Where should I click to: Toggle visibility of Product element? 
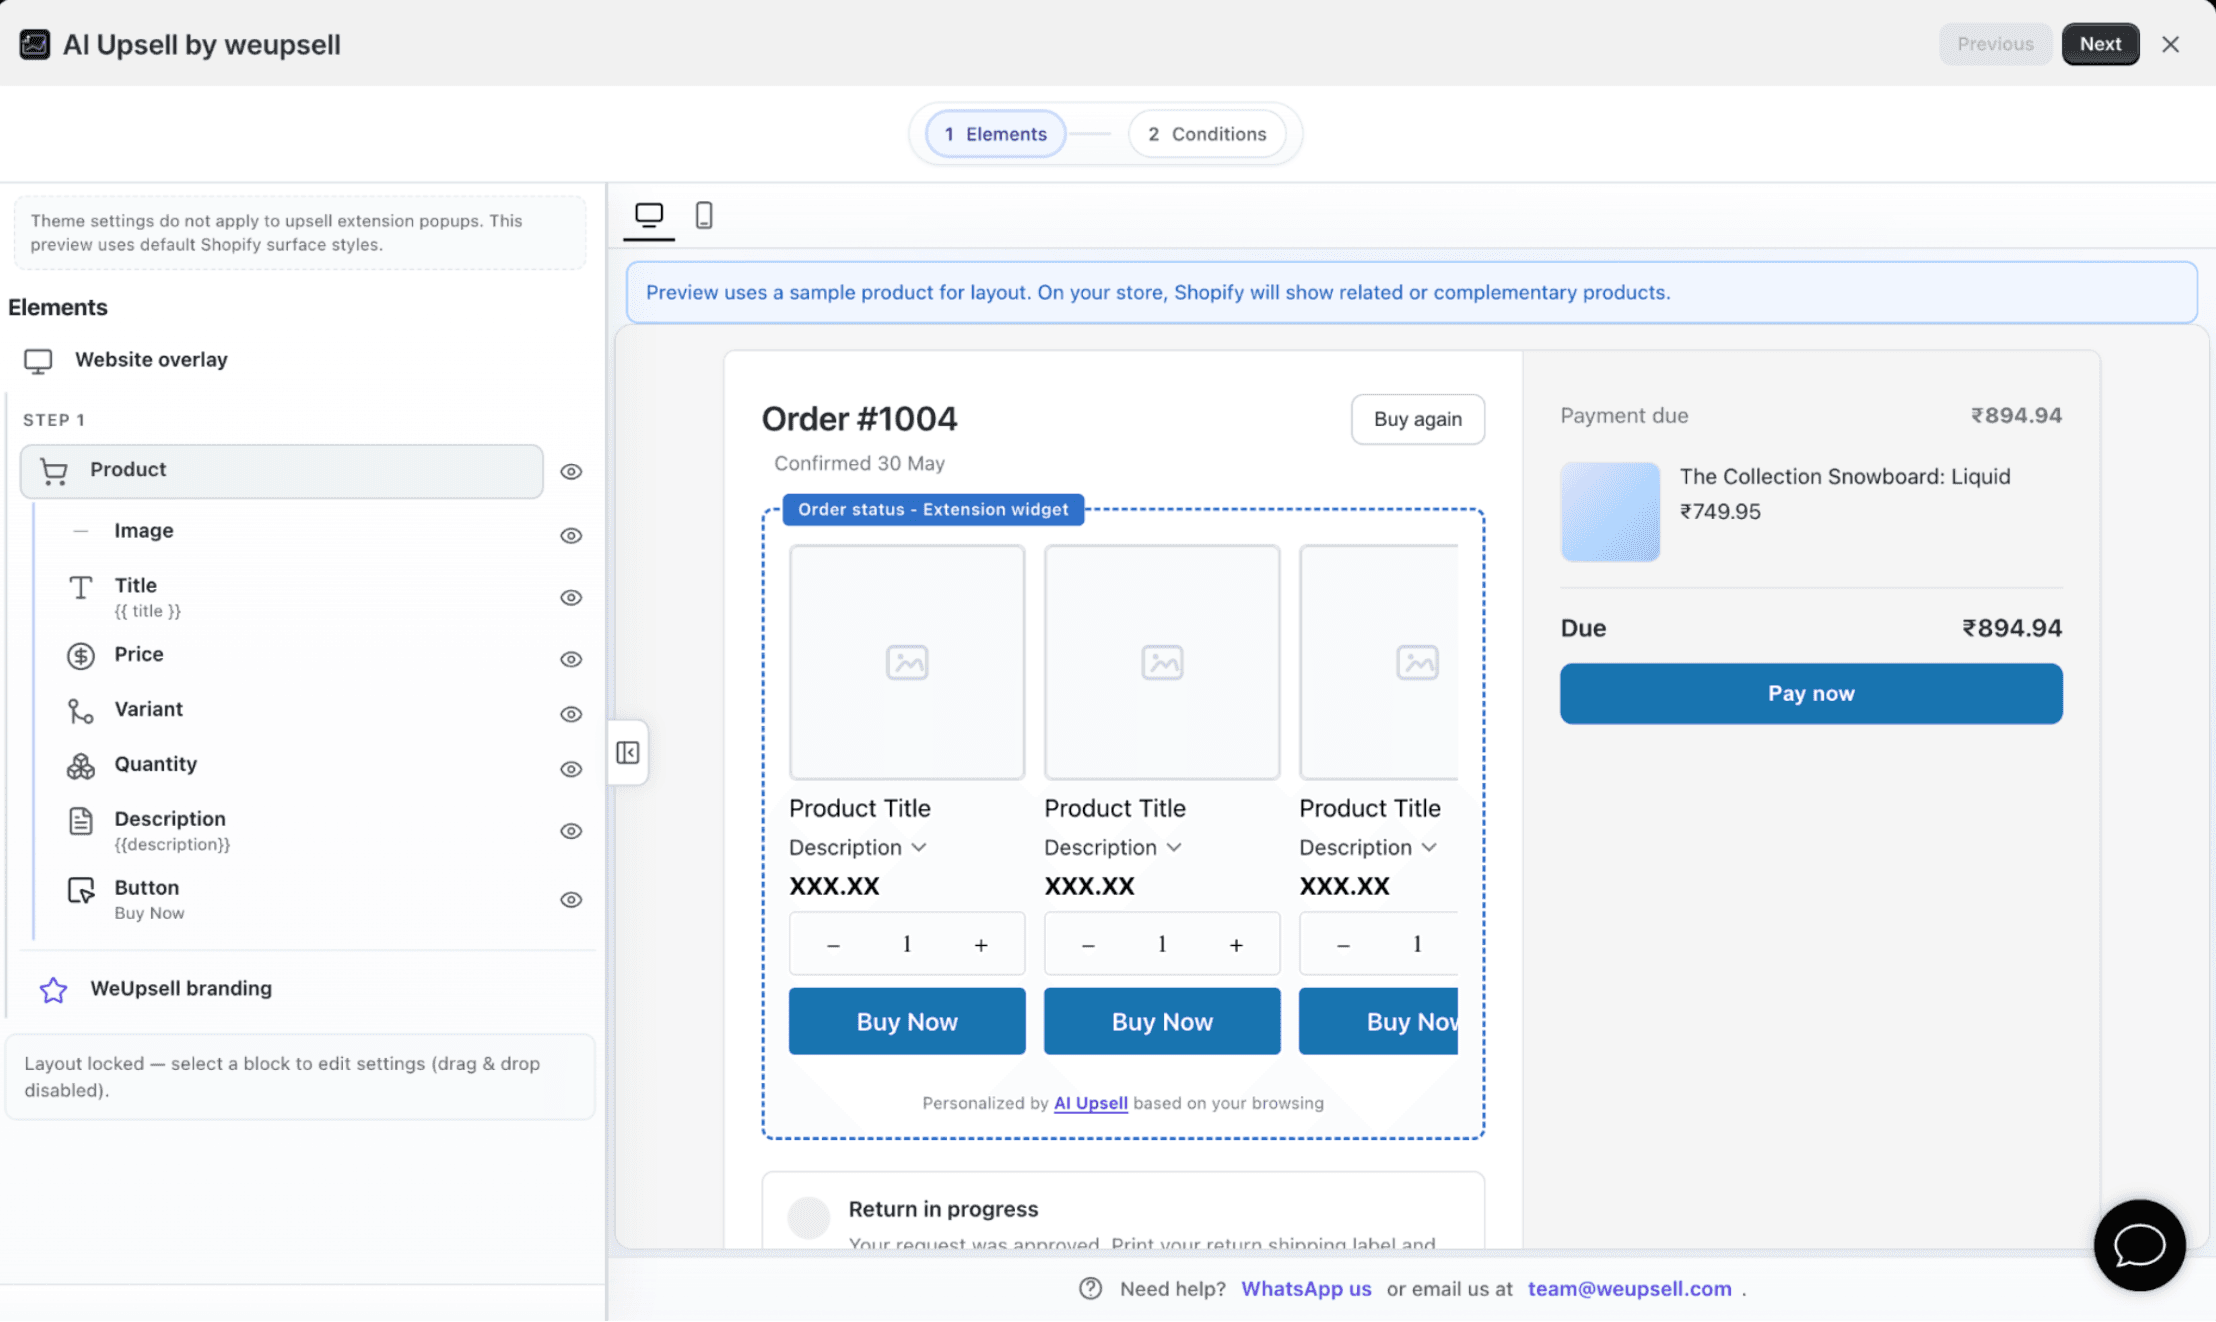coord(571,471)
